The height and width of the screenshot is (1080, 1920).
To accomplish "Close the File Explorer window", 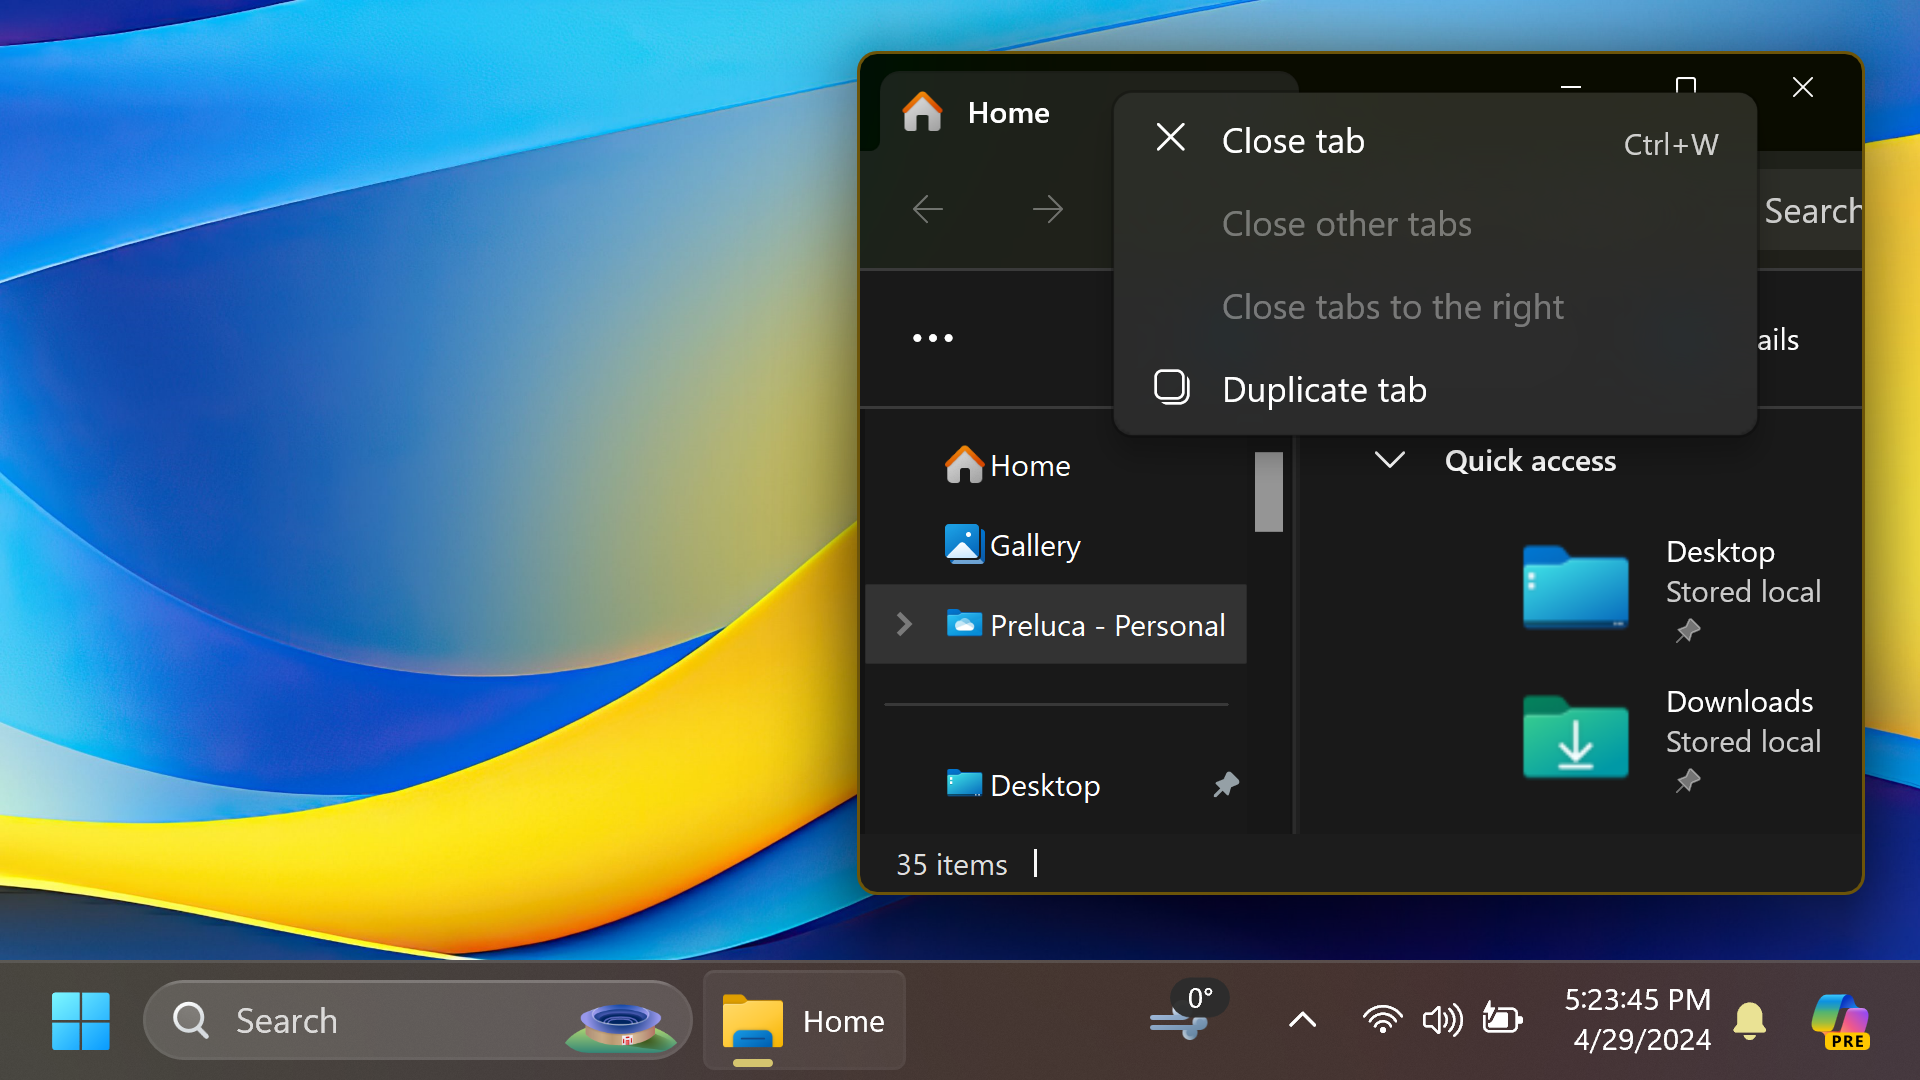I will click(x=1803, y=88).
